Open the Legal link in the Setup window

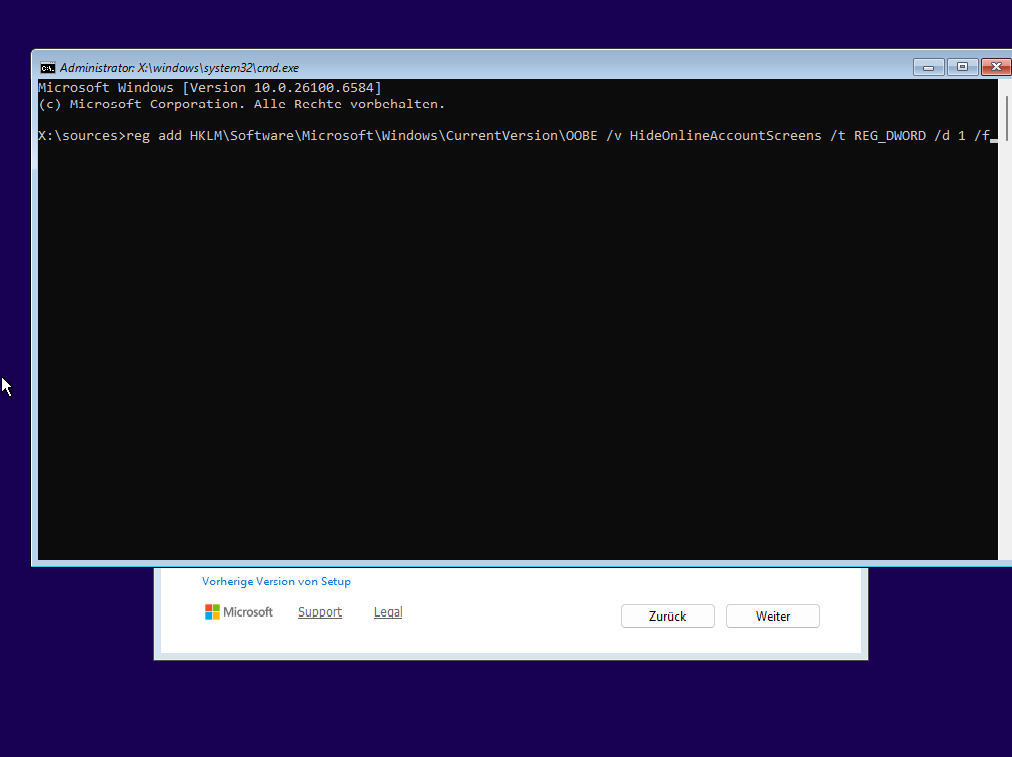(388, 612)
